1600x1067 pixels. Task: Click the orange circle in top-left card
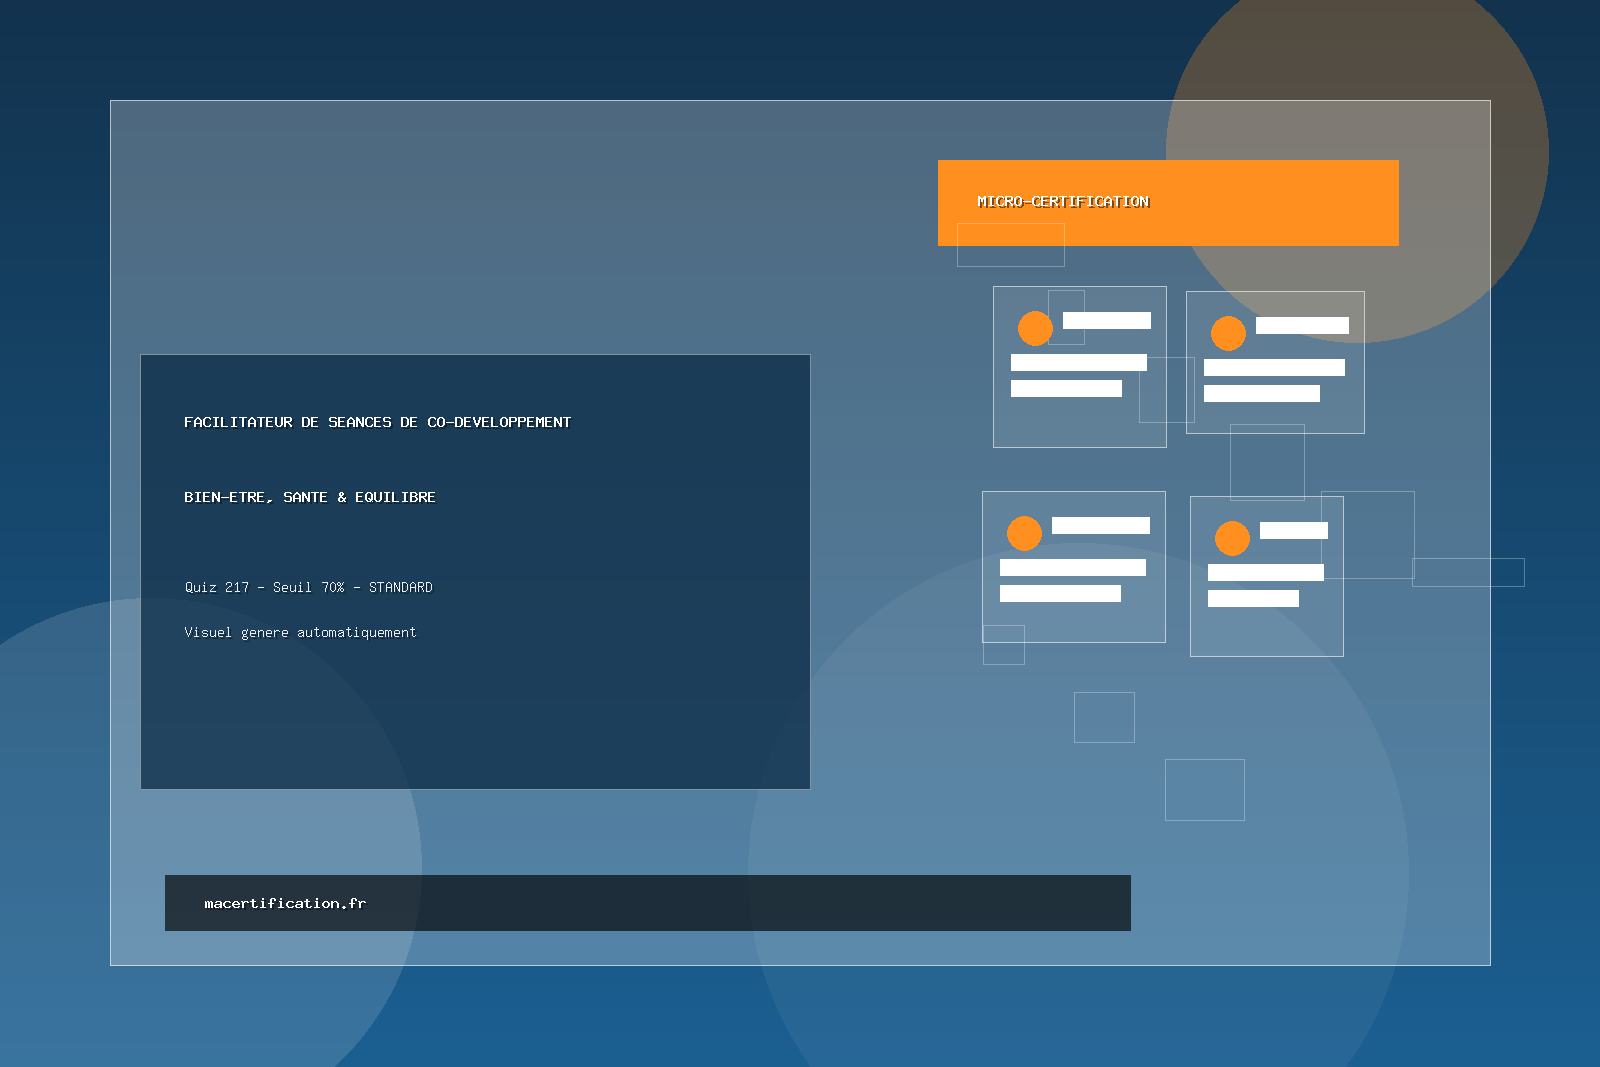[x=1035, y=328]
